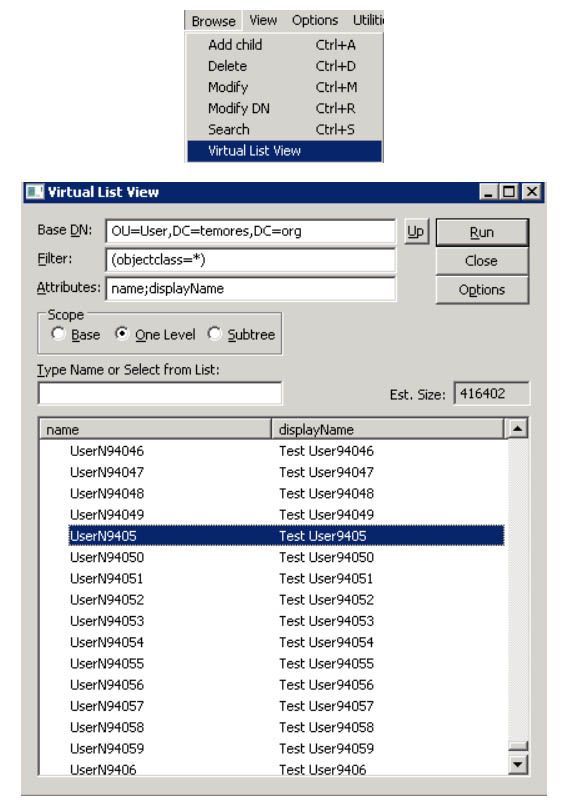Click the displayName column header
The image size is (564, 805).
coord(387,429)
